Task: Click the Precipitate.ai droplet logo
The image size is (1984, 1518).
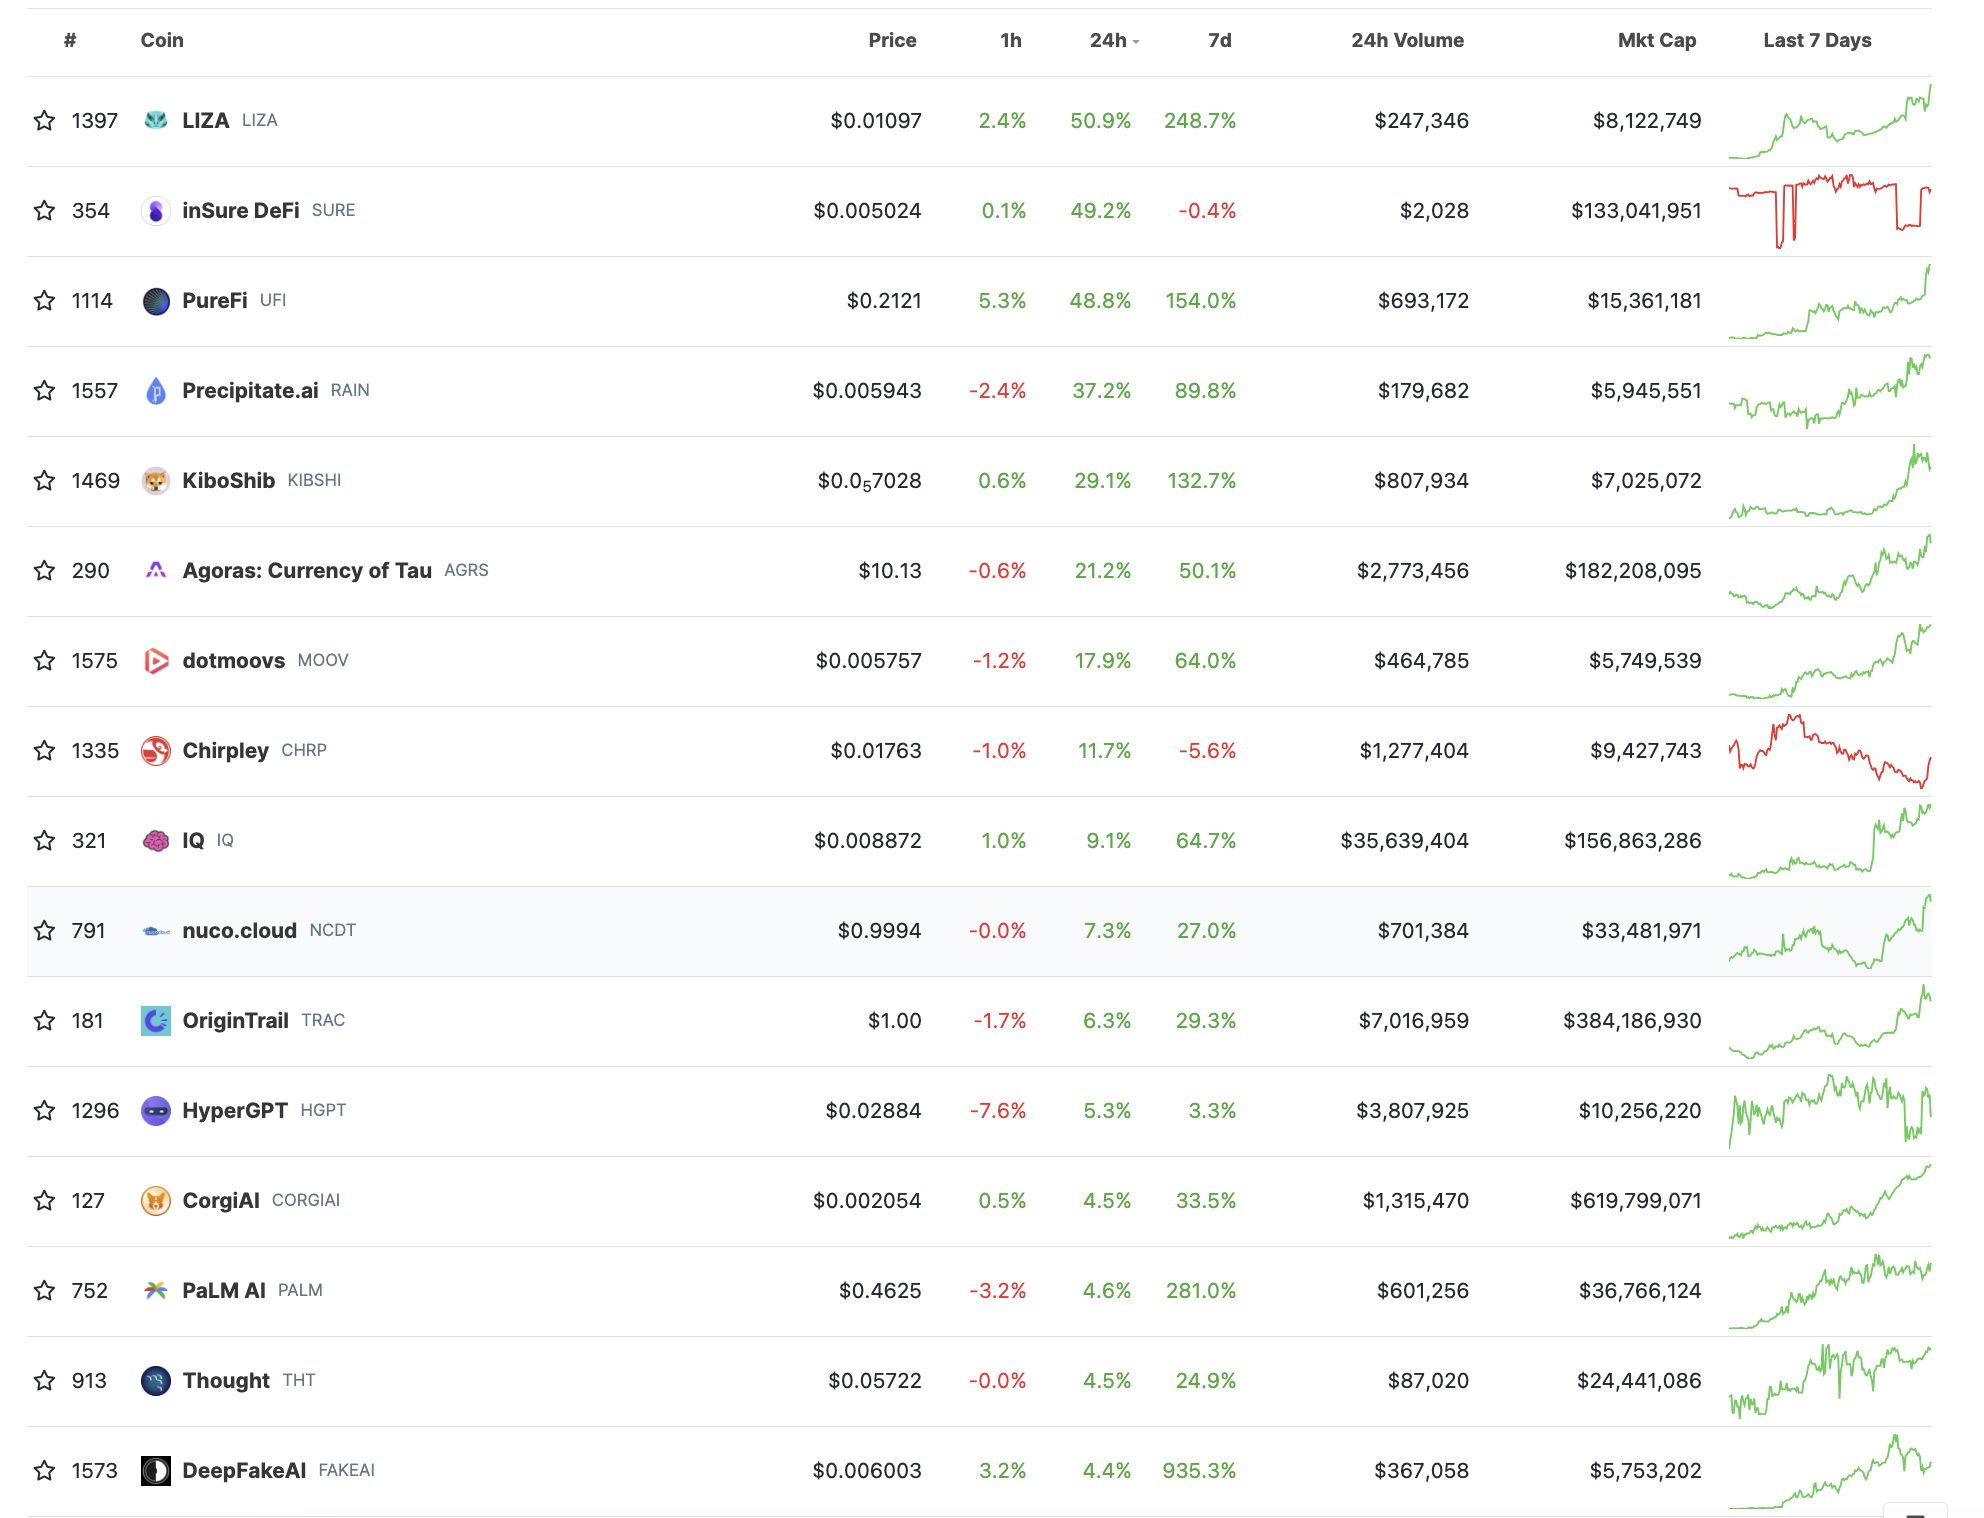Action: click(156, 391)
